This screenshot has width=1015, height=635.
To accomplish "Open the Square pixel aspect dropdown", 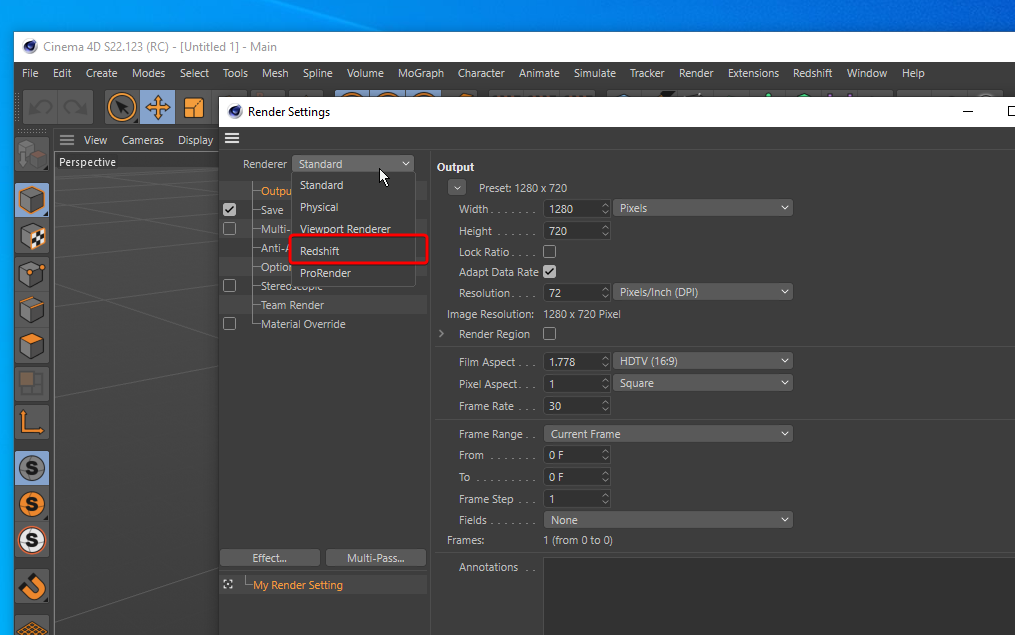I will [703, 383].
